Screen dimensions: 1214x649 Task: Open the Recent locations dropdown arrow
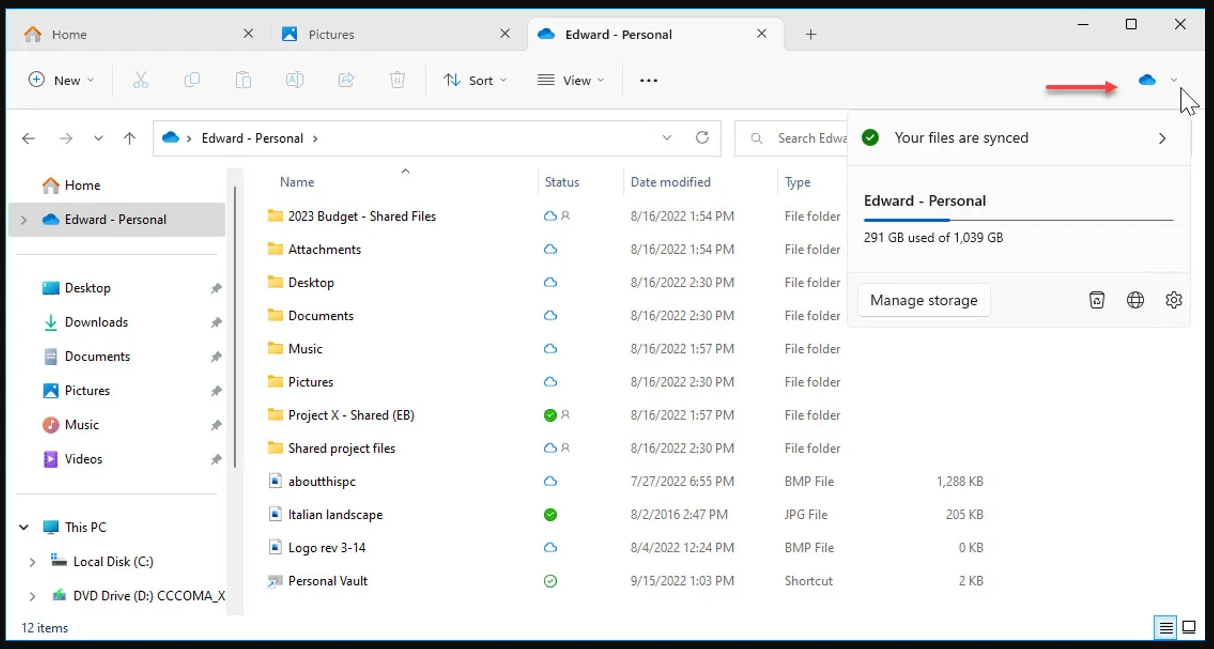click(98, 139)
